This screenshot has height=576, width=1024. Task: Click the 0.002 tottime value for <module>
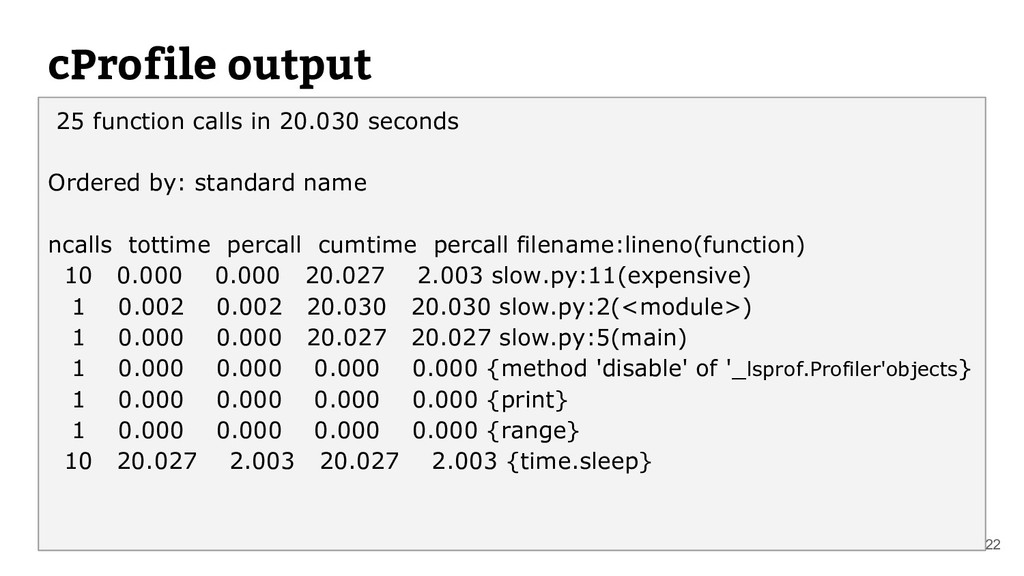tap(150, 307)
